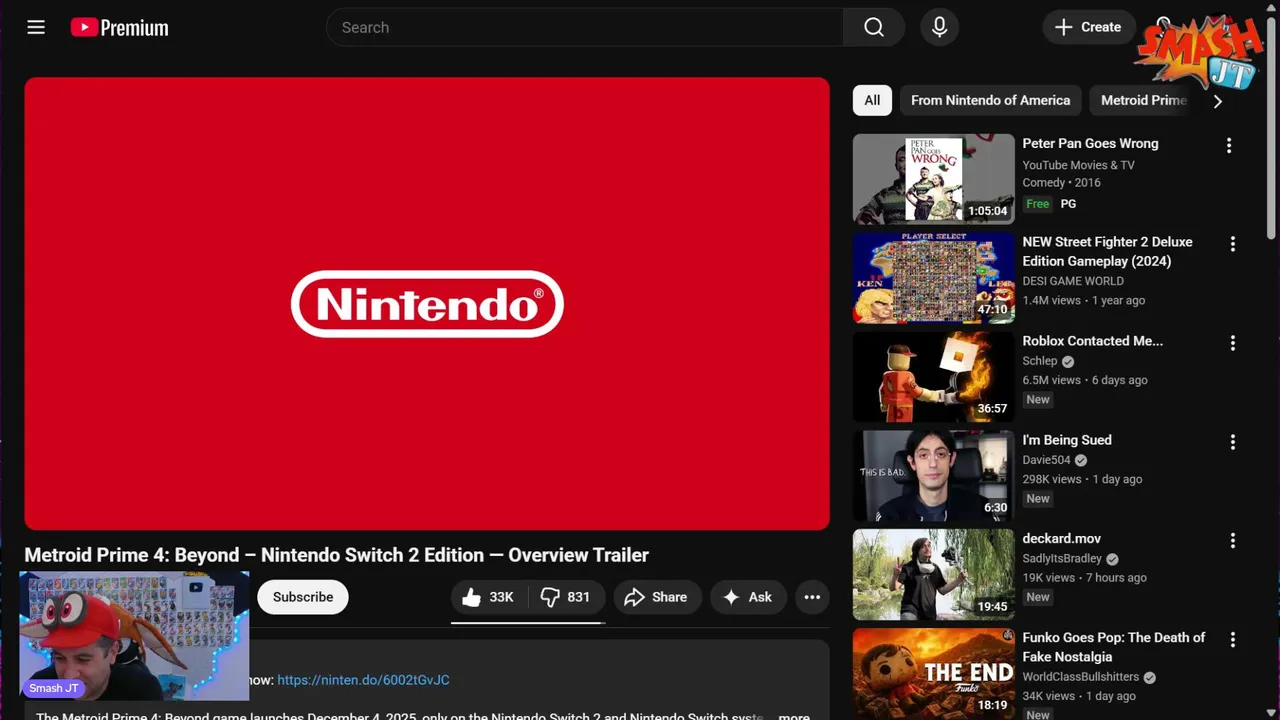1280x720 pixels.
Task: Dislike the video with thumbs down
Action: coord(566,597)
